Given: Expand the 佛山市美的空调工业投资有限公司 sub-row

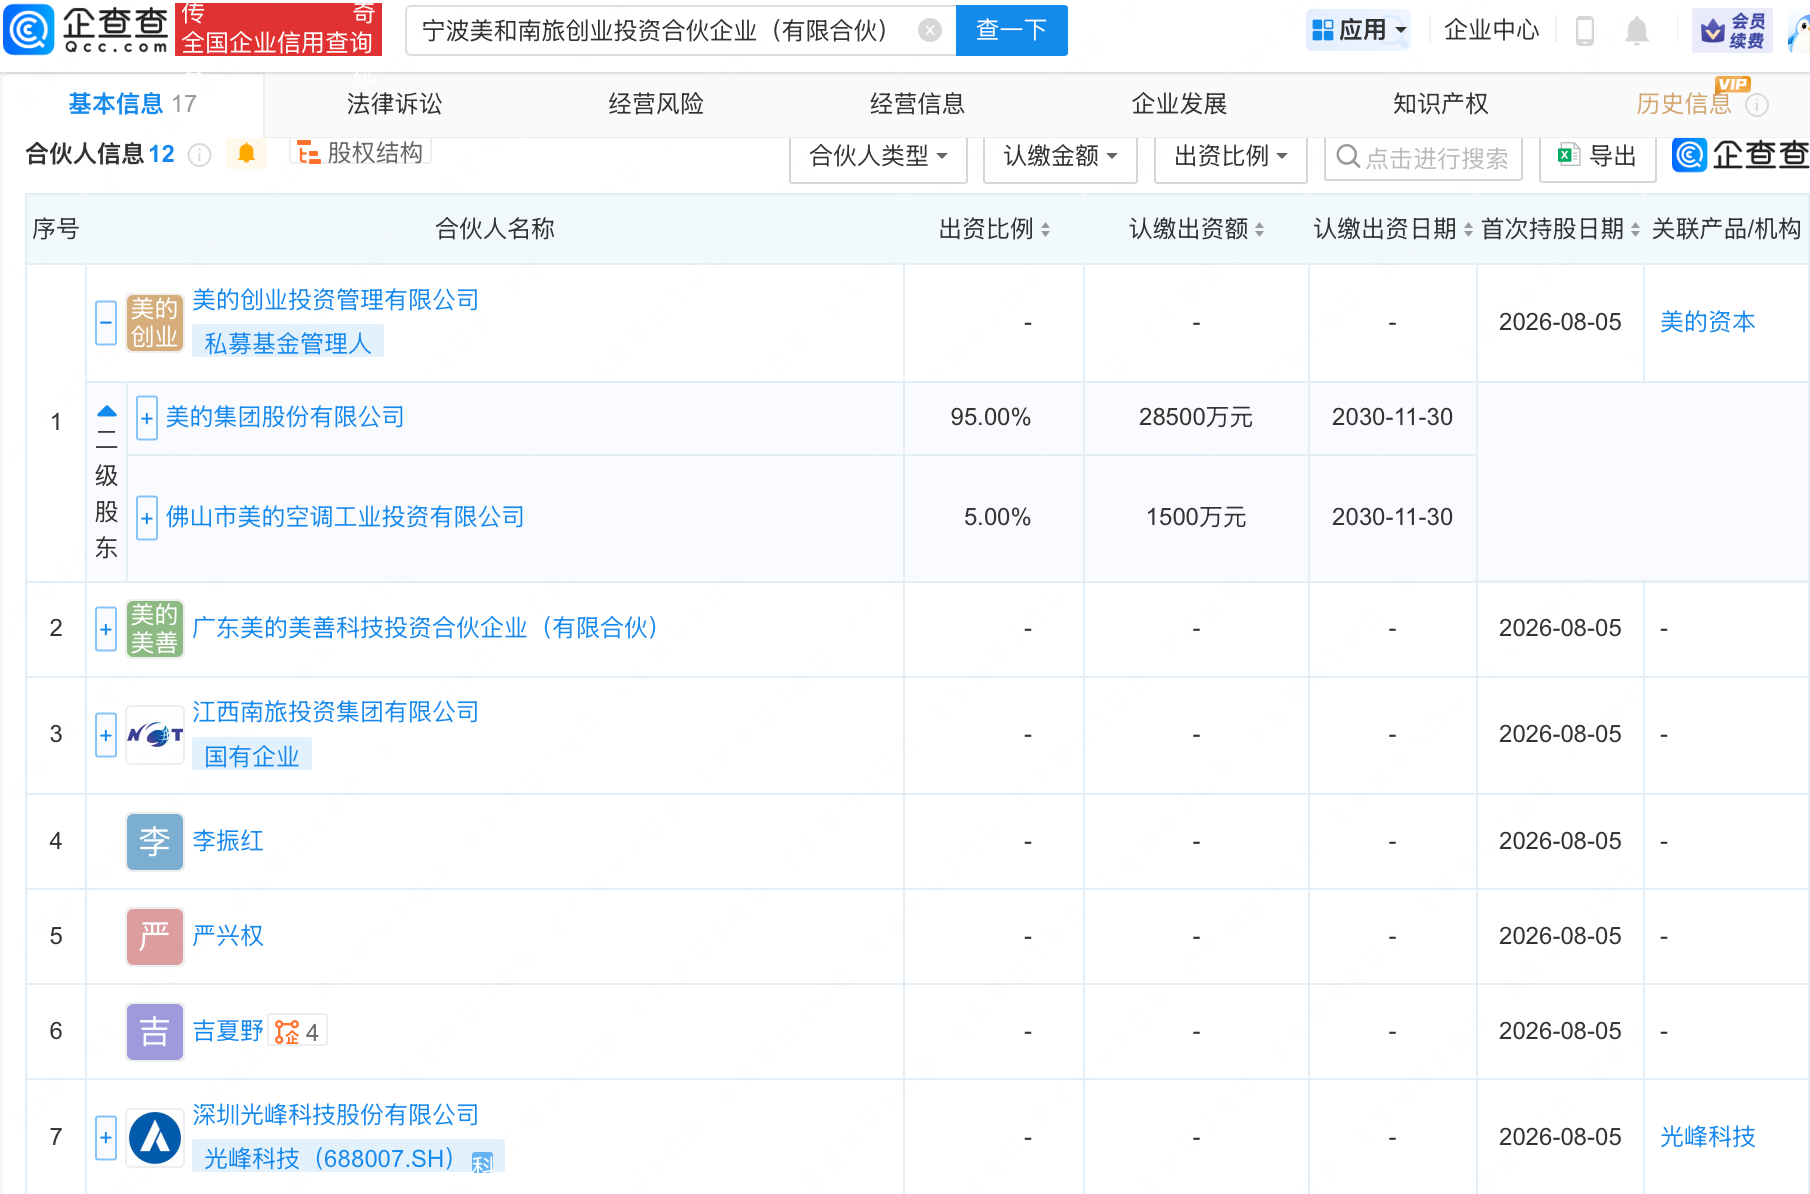Looking at the screenshot, I should pos(147,518).
